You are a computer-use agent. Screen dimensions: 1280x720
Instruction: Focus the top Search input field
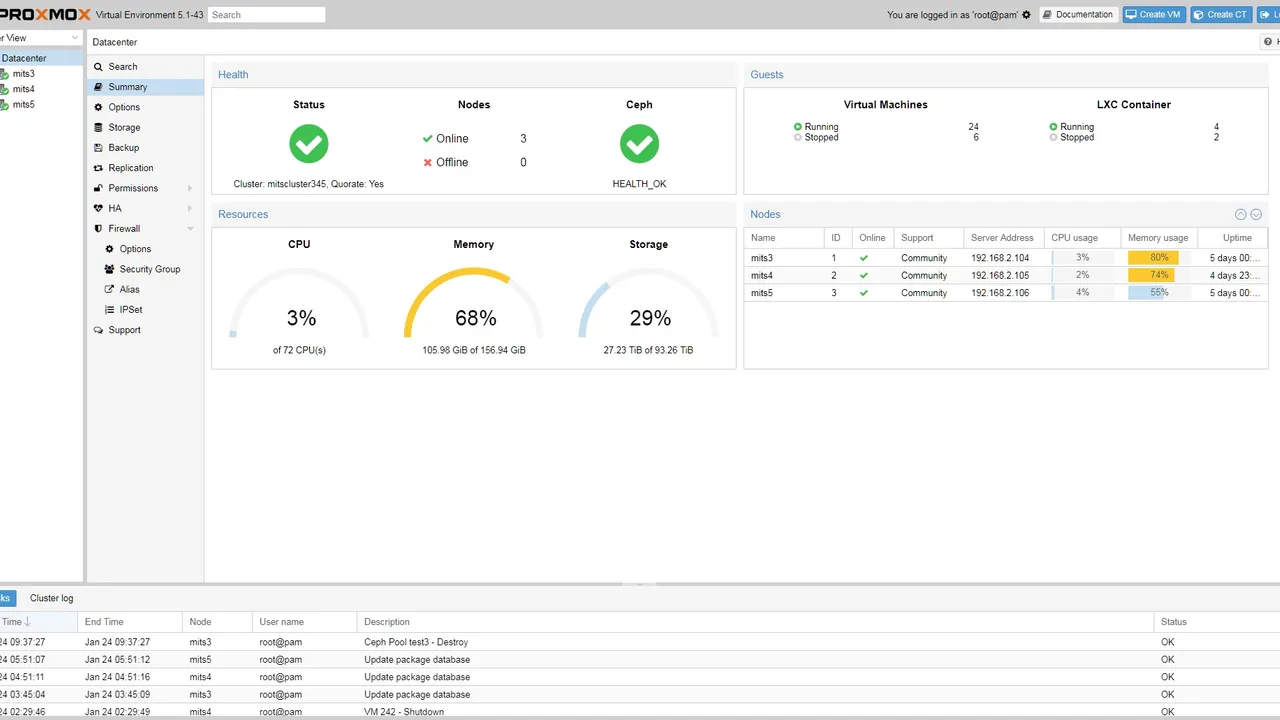click(x=266, y=15)
